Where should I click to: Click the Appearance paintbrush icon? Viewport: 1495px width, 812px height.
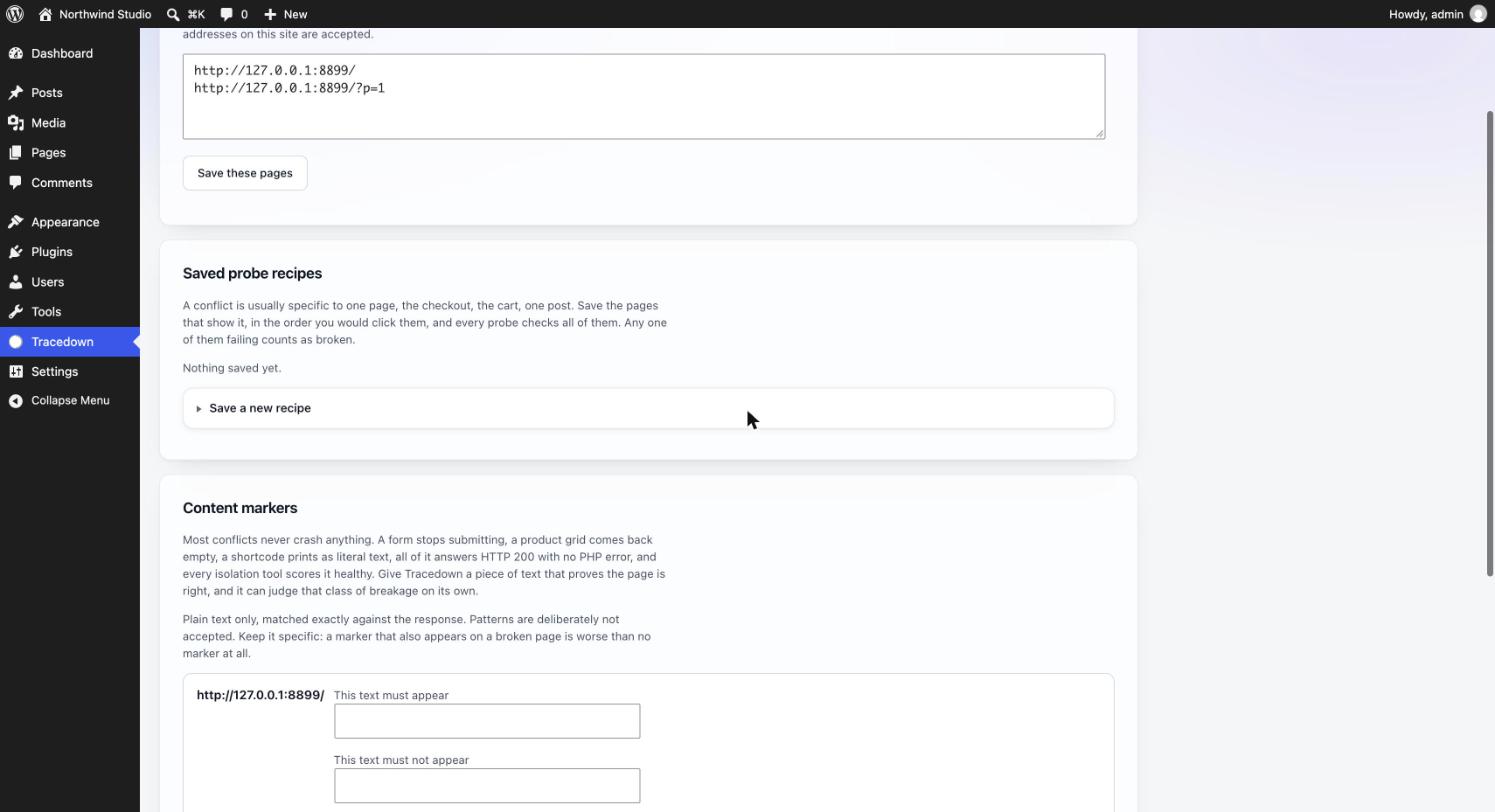click(x=16, y=221)
